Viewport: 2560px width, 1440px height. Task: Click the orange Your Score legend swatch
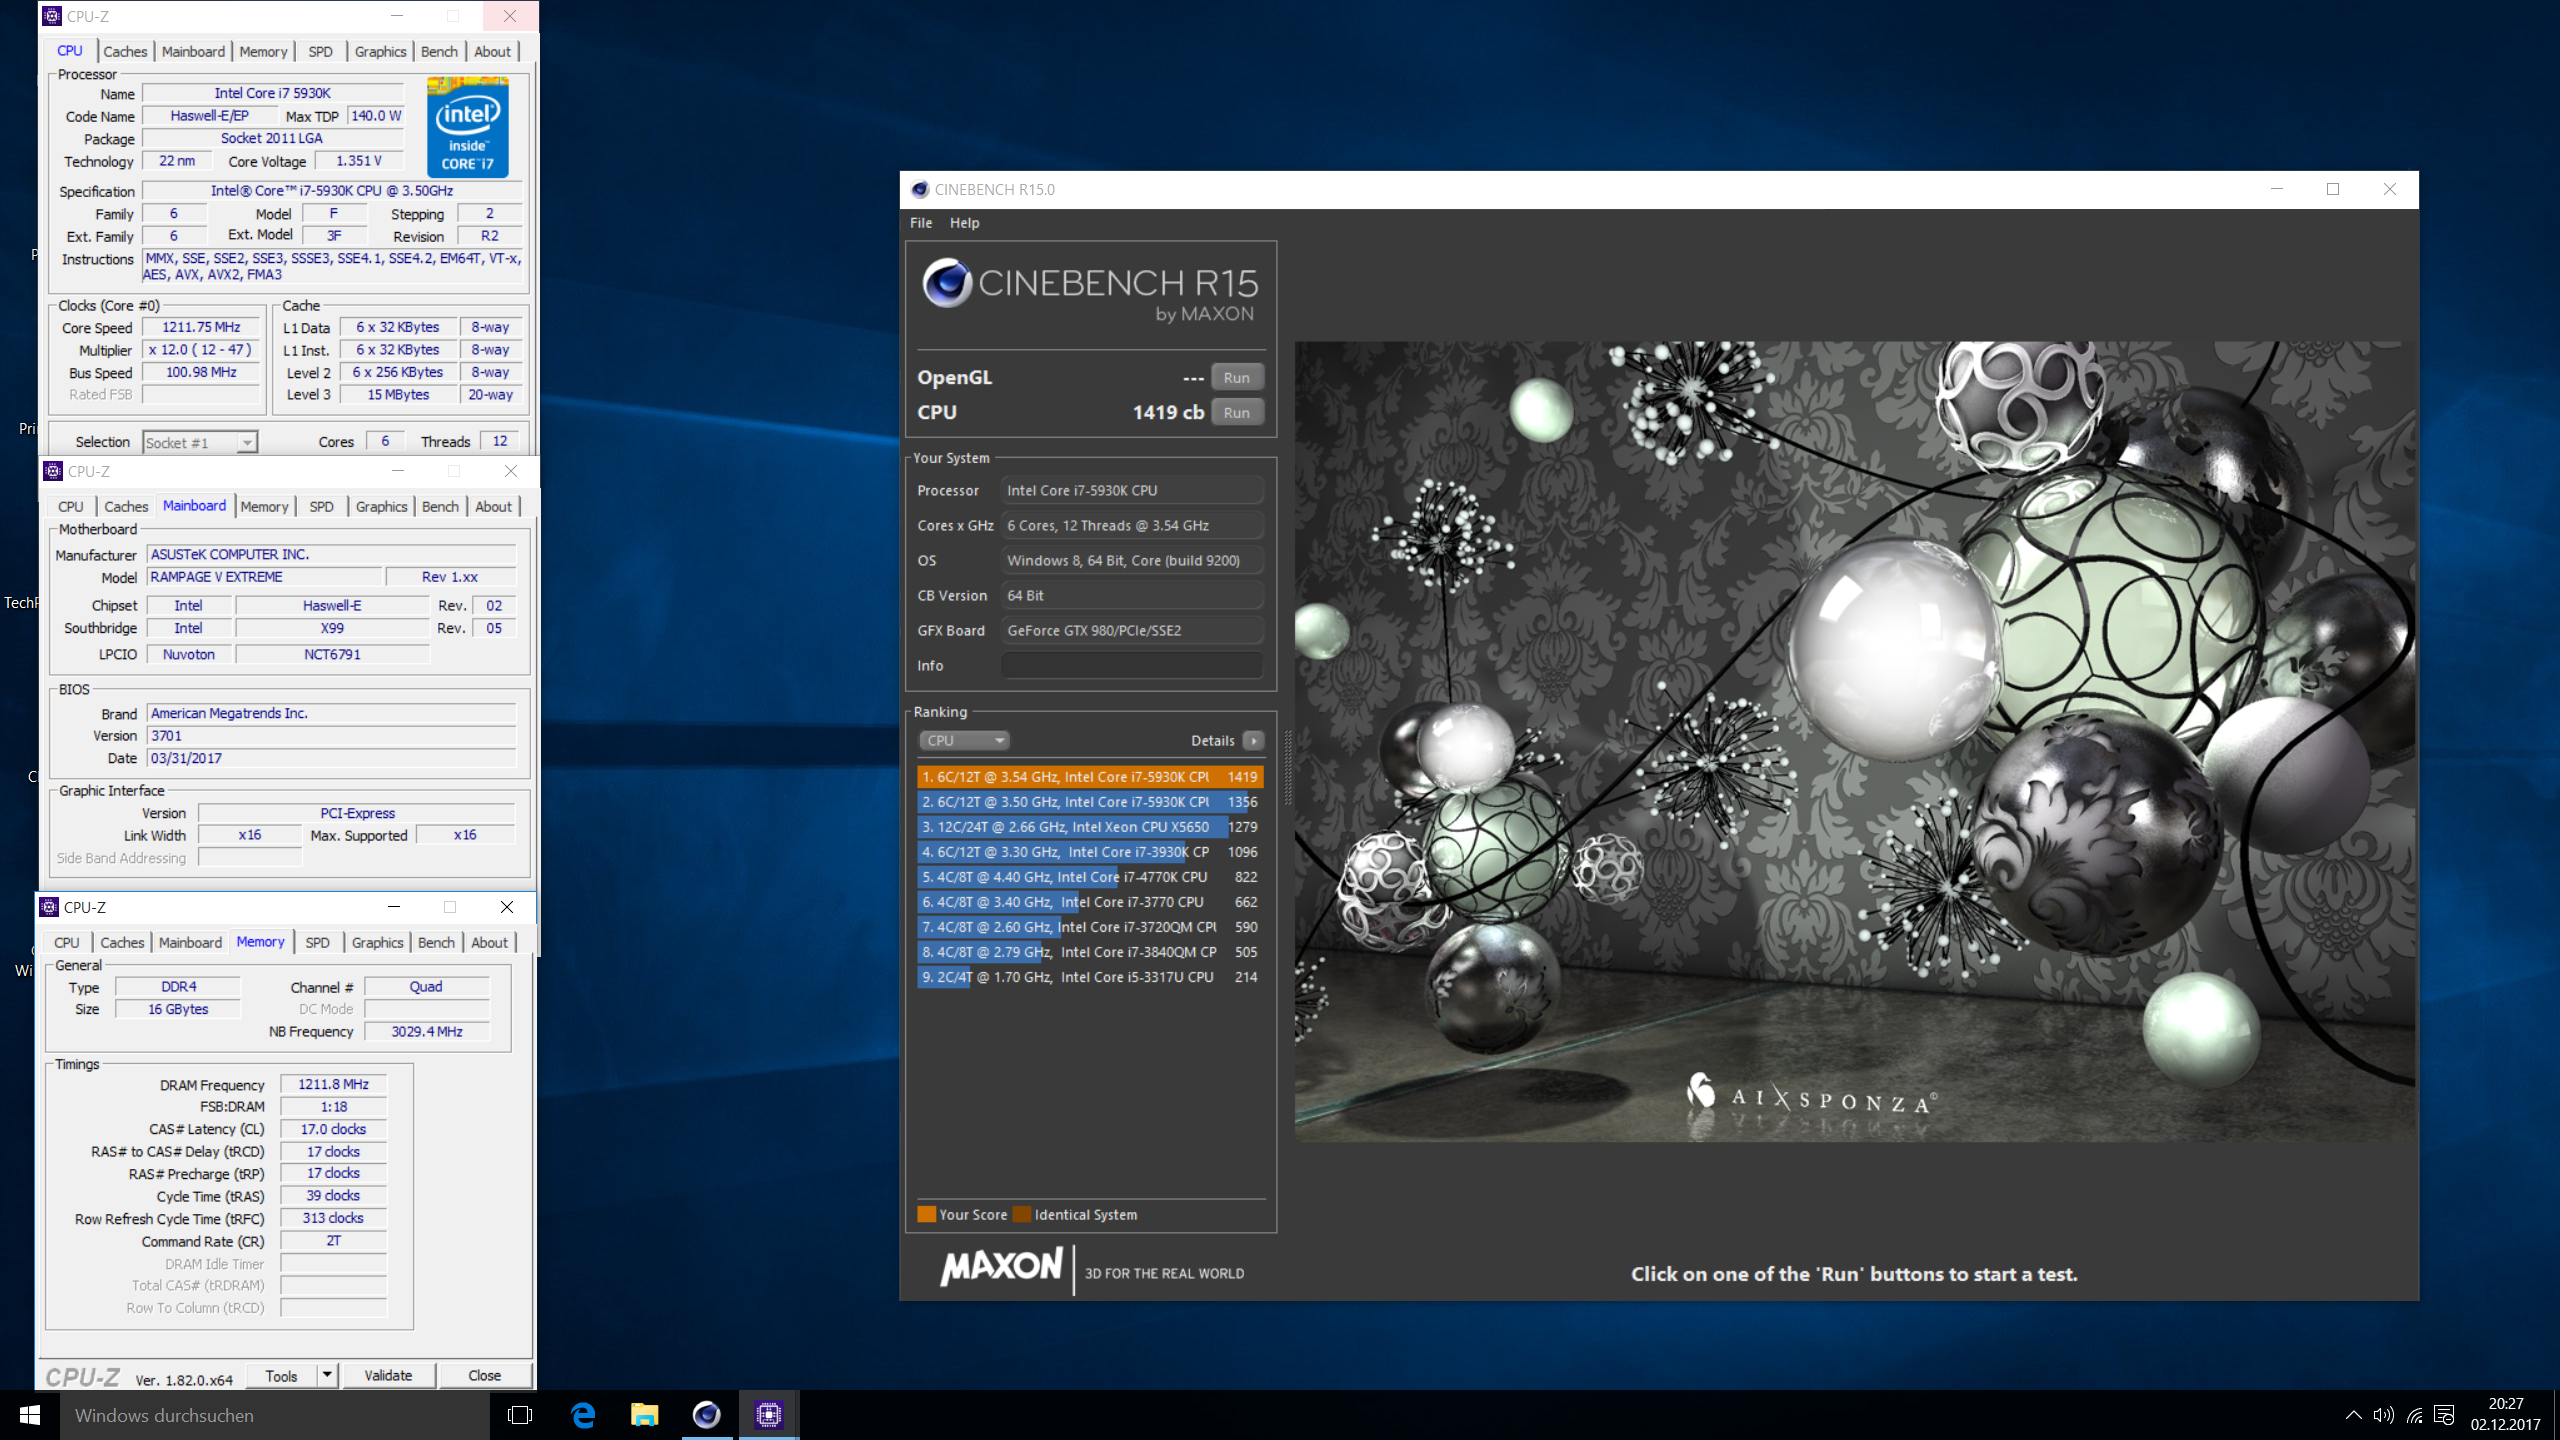point(926,1214)
